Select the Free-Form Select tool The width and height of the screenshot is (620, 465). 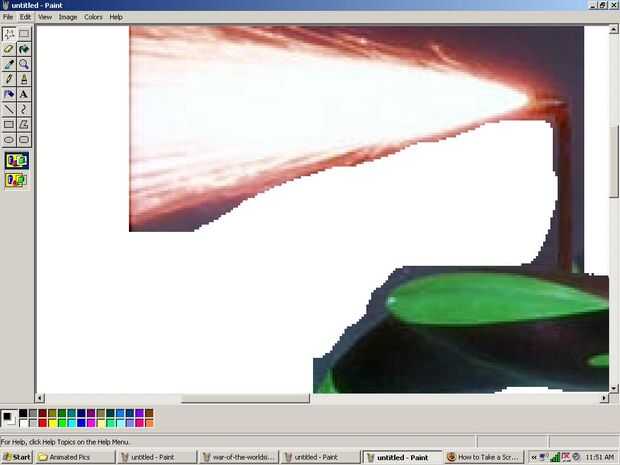pyautogui.click(x=9, y=34)
